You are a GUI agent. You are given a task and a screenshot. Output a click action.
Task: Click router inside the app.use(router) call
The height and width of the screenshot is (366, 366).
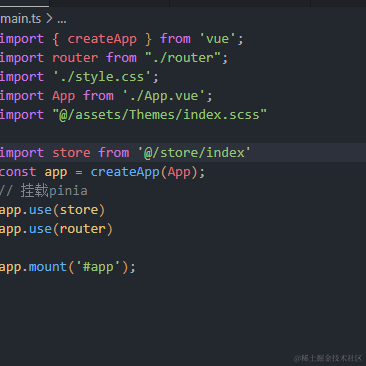pos(83,229)
